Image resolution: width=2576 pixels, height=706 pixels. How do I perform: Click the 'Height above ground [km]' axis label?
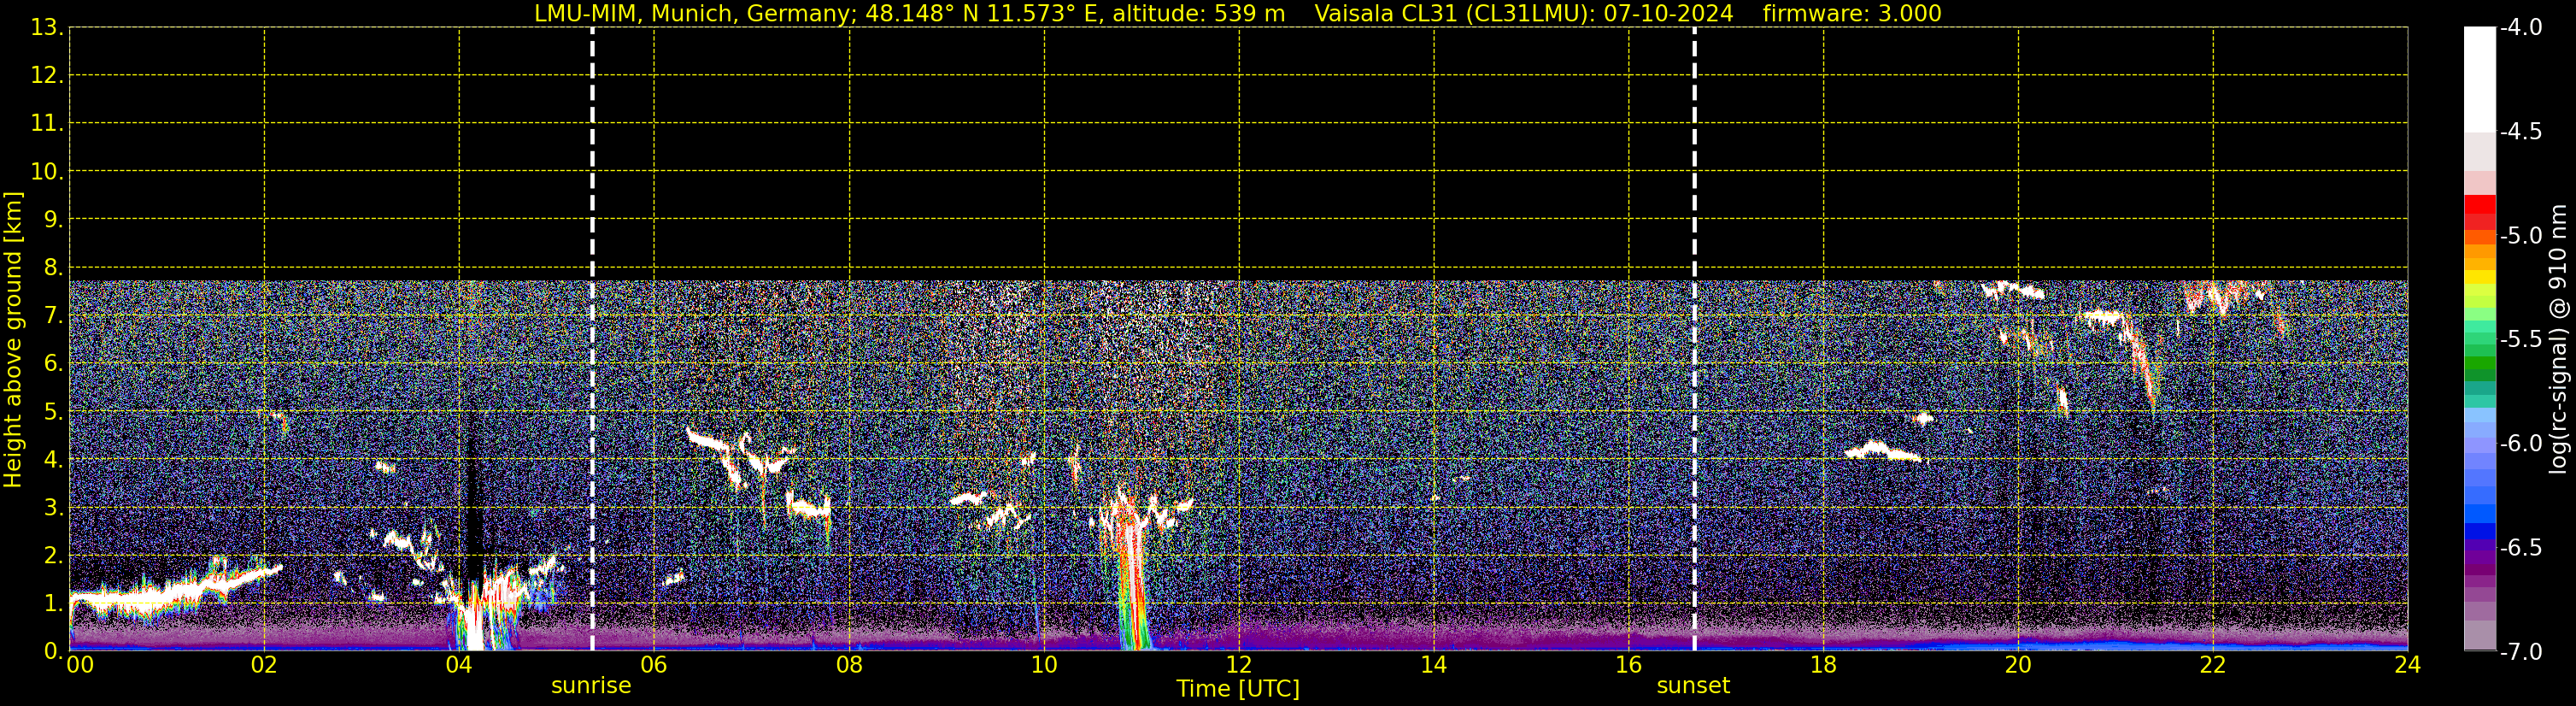click(13, 340)
